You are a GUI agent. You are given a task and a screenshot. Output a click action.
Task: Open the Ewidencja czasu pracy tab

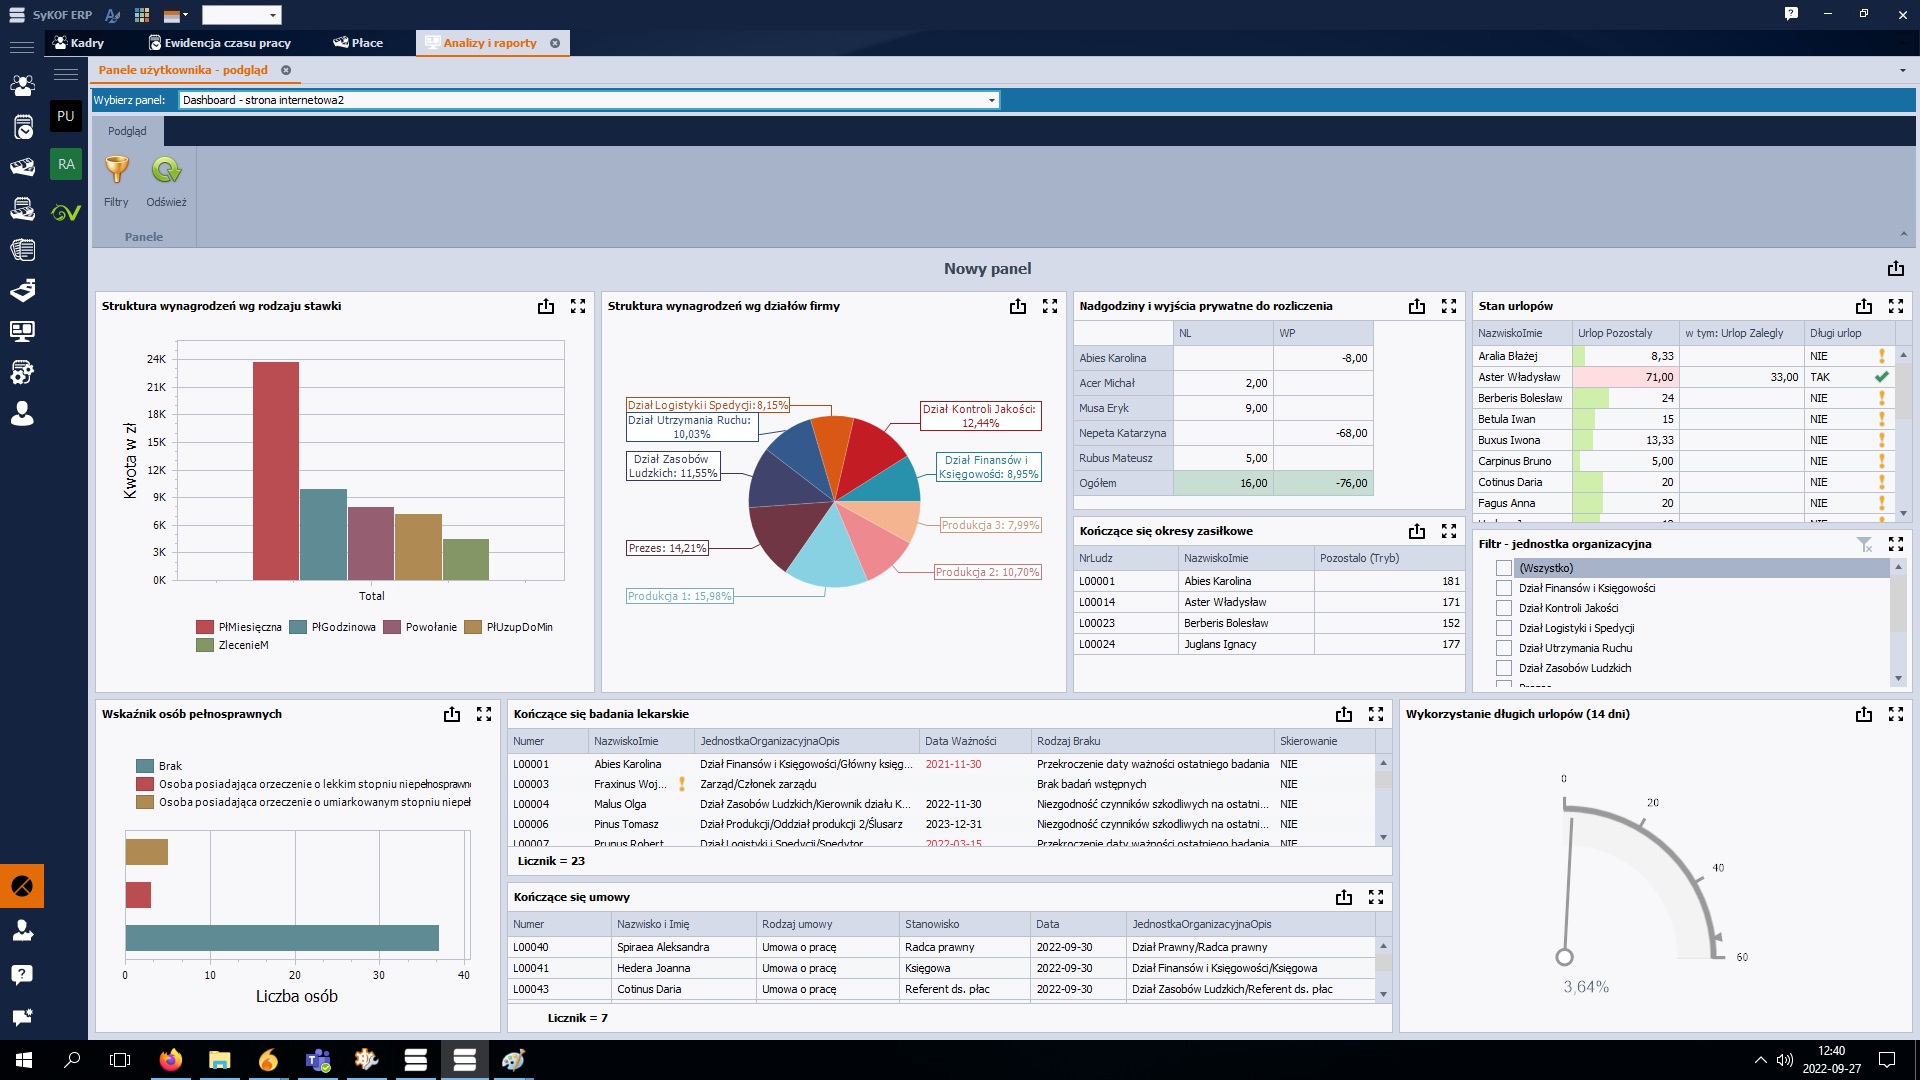(x=219, y=43)
